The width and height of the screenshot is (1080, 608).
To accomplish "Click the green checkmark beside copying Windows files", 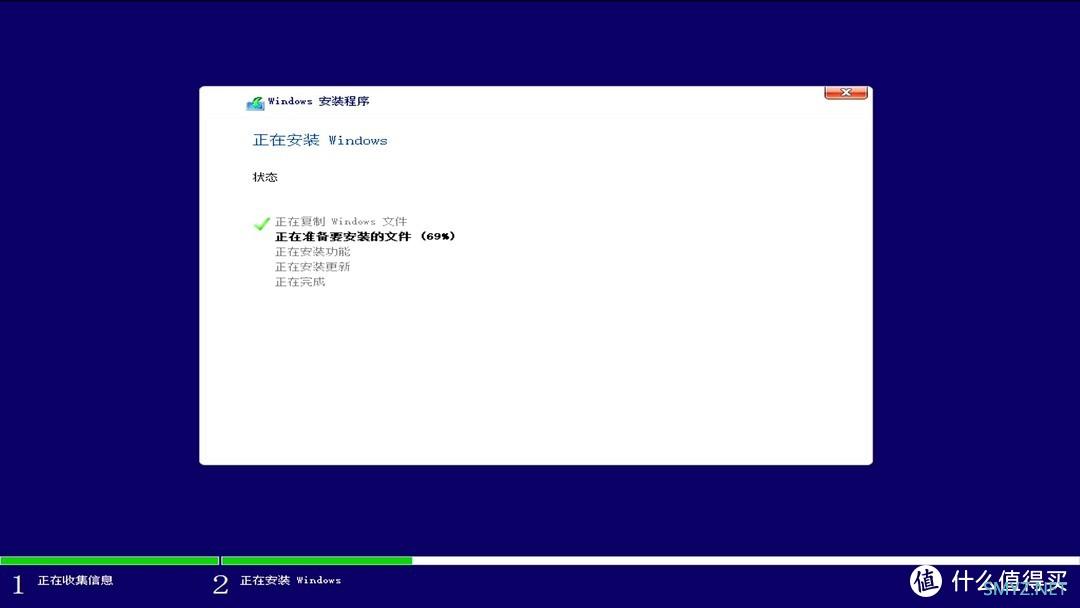I will 262,223.
